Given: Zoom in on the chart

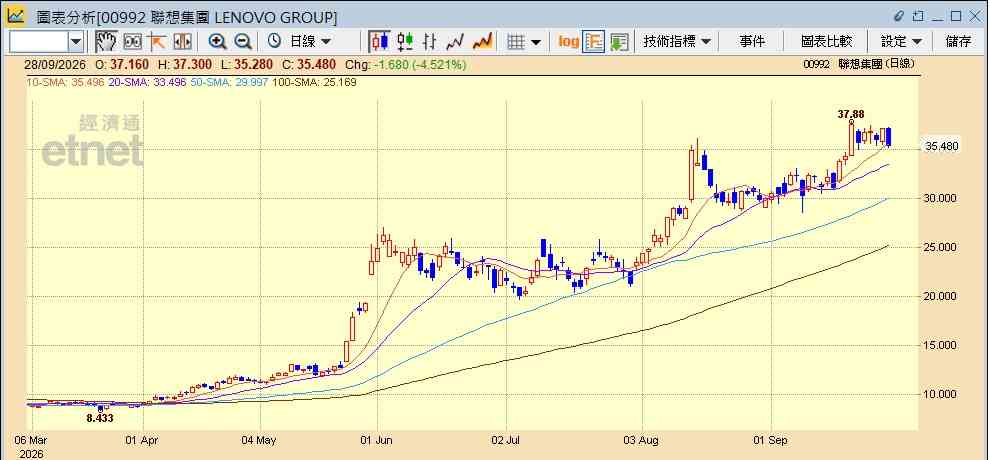Looking at the screenshot, I should click(x=218, y=42).
